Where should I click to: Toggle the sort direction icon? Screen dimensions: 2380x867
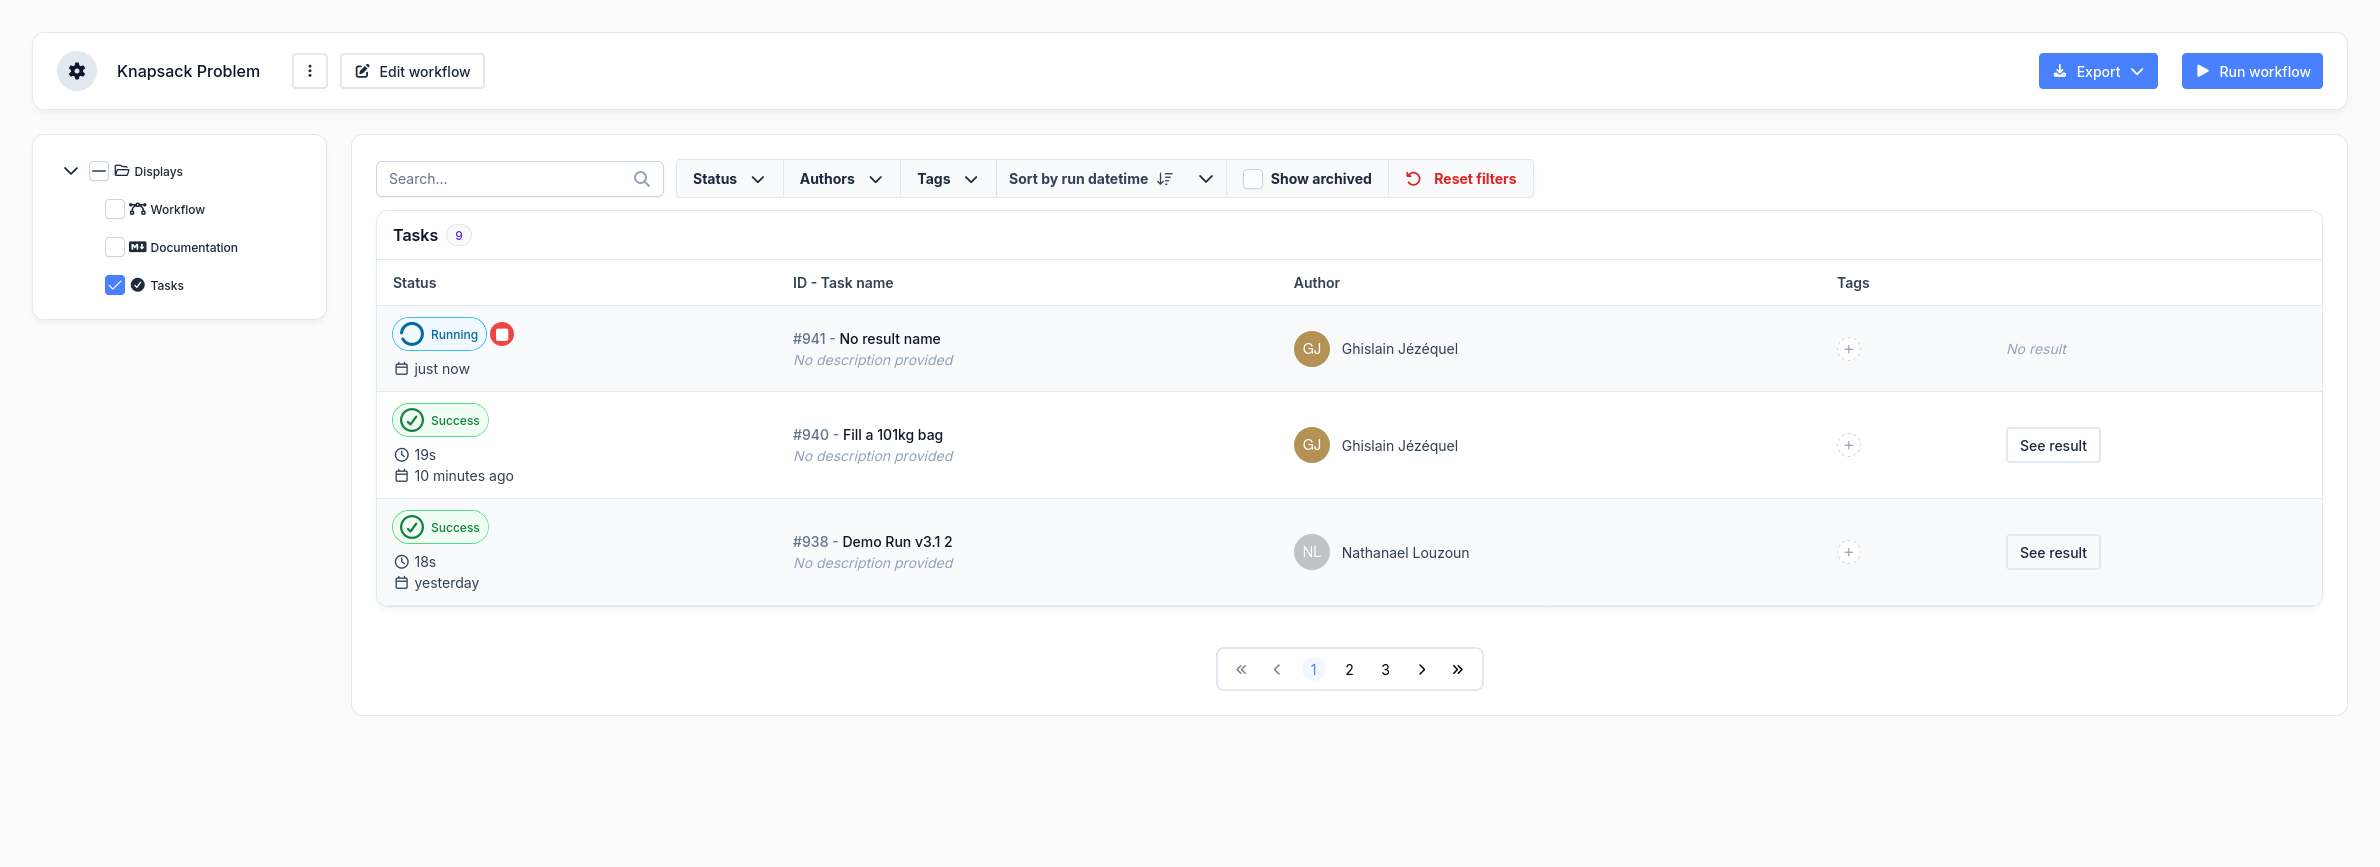(1164, 179)
